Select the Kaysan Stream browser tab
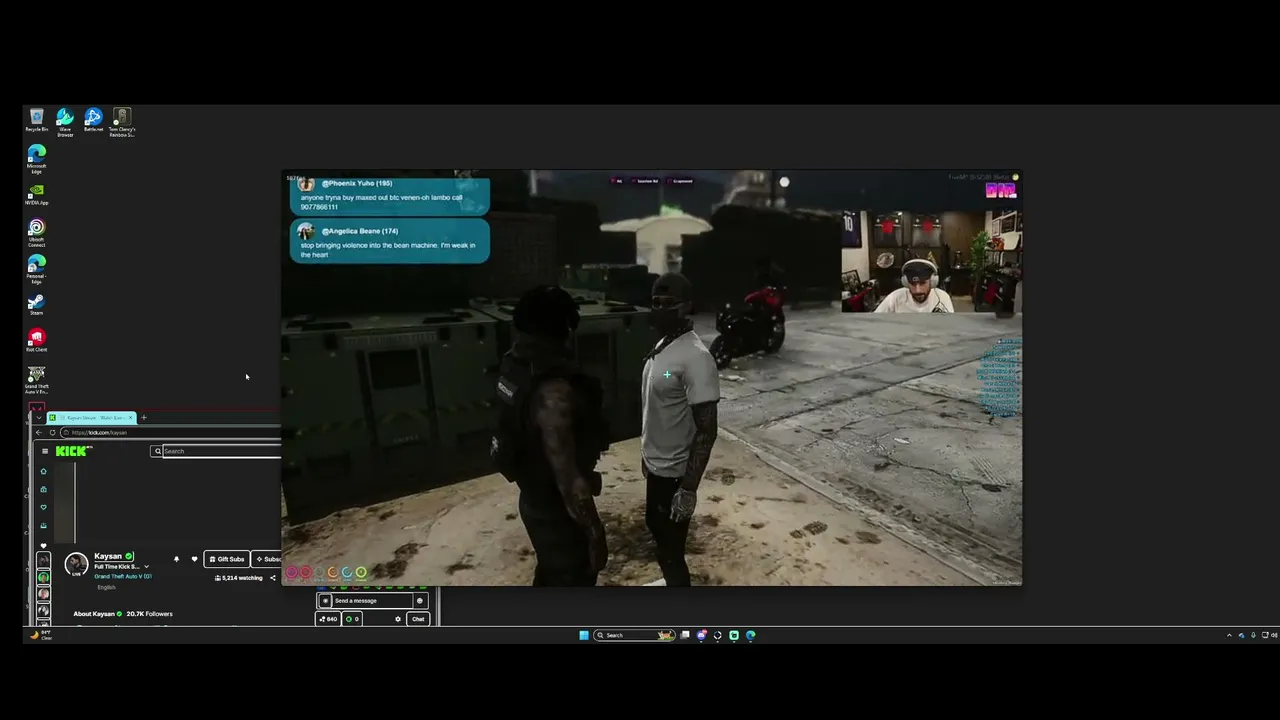1280x720 pixels. 91,418
